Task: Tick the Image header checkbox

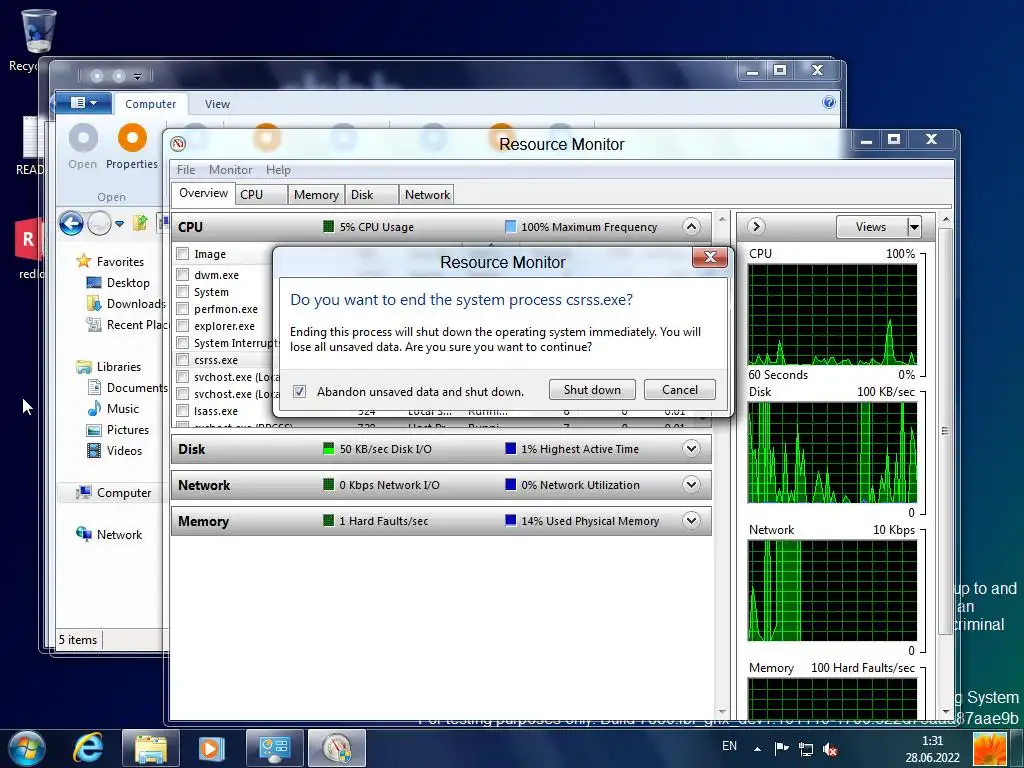Action: tap(183, 254)
